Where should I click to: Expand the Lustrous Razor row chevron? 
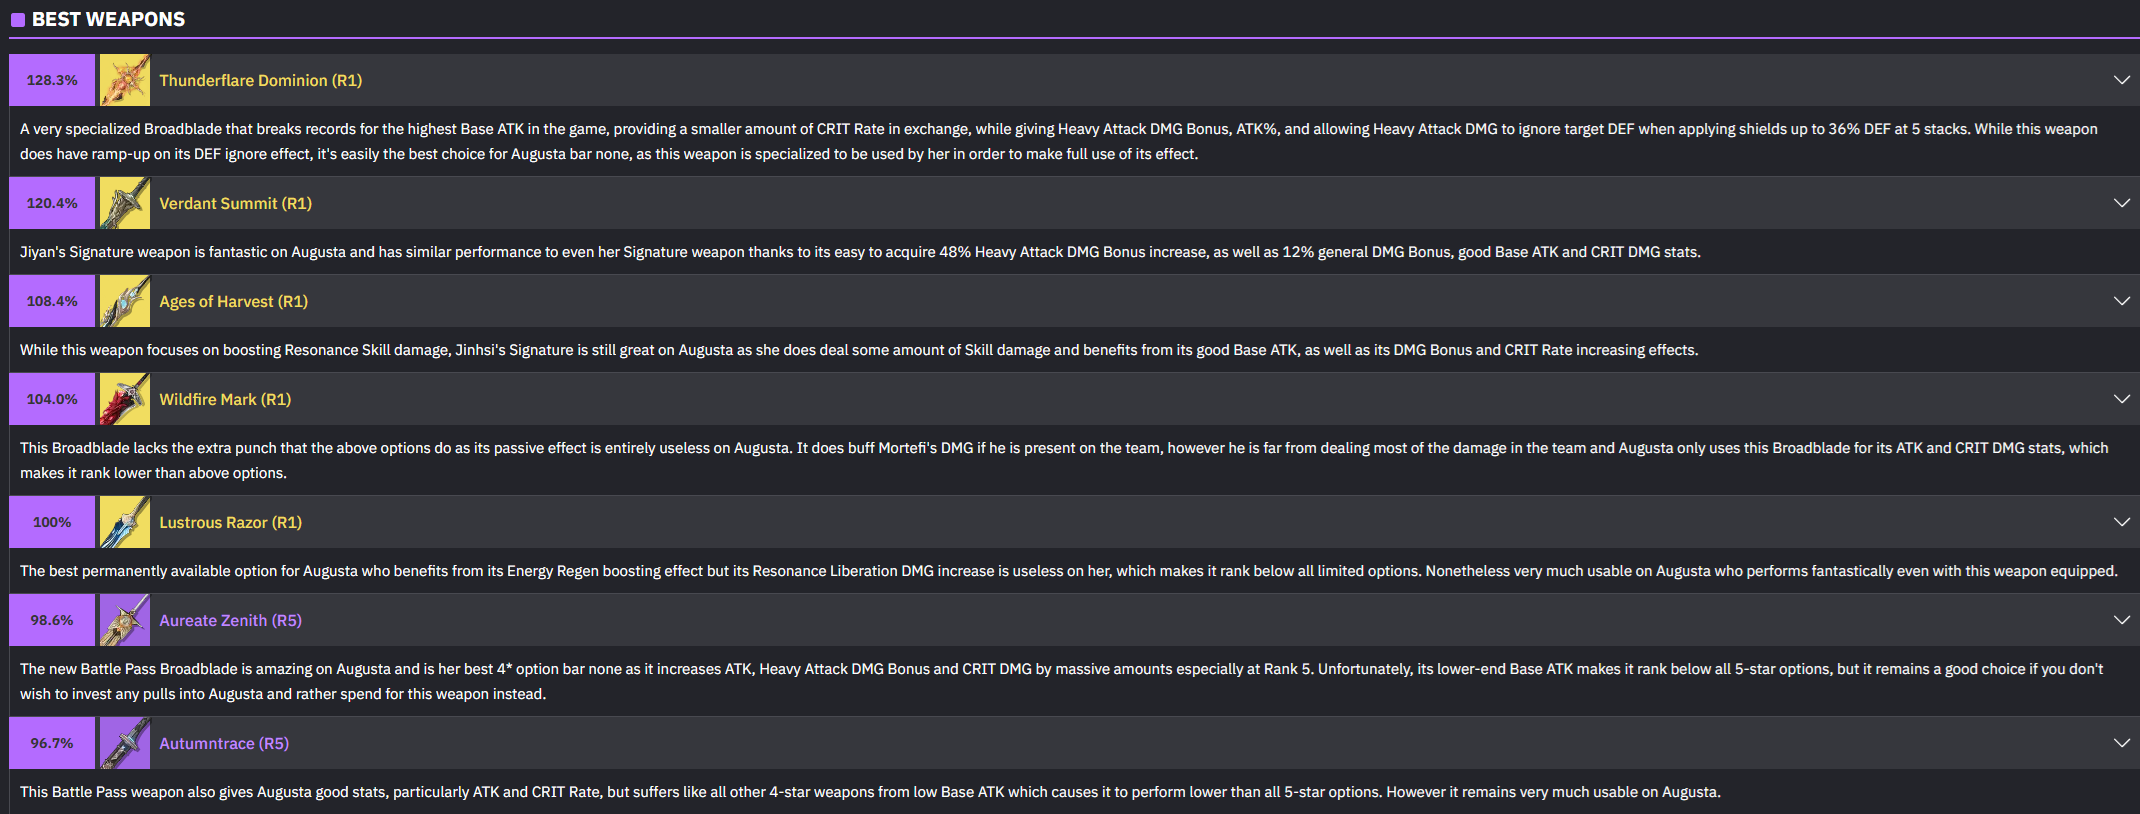coord(2121,522)
